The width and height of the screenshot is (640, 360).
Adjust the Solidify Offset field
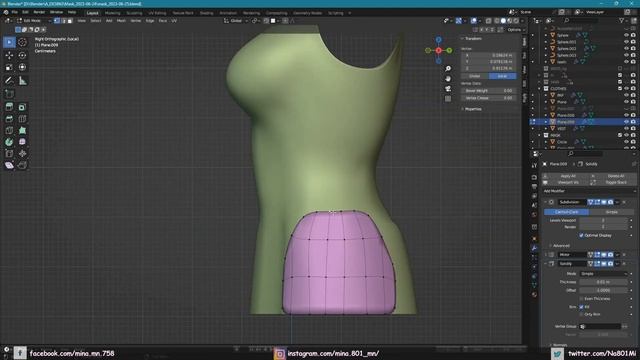[x=603, y=290]
